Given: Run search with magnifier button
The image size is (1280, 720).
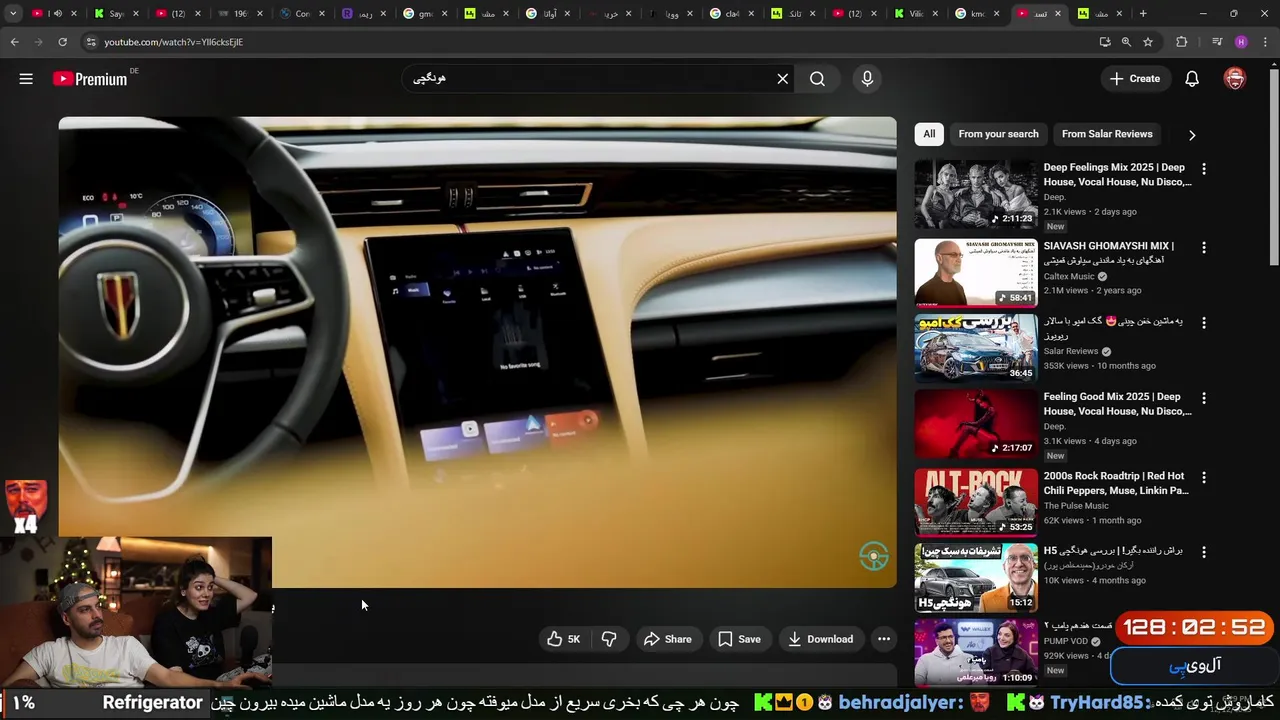Looking at the screenshot, I should tap(817, 79).
